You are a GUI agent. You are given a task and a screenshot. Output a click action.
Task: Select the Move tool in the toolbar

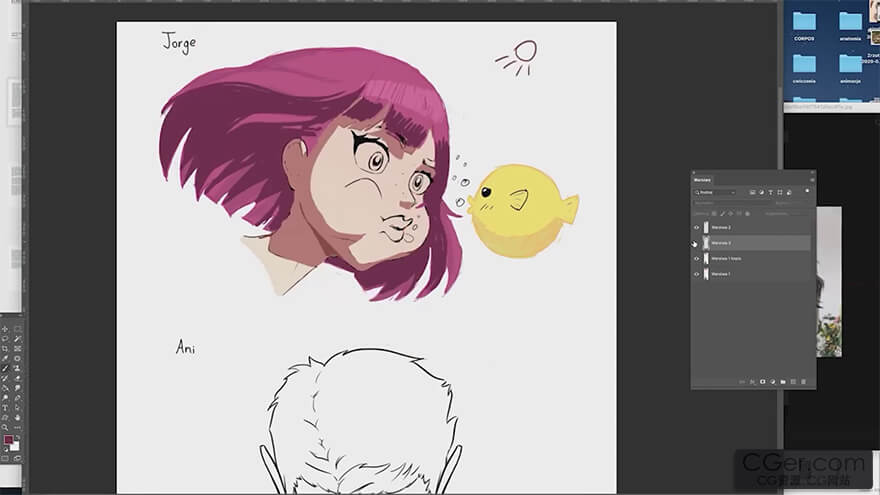[6, 328]
